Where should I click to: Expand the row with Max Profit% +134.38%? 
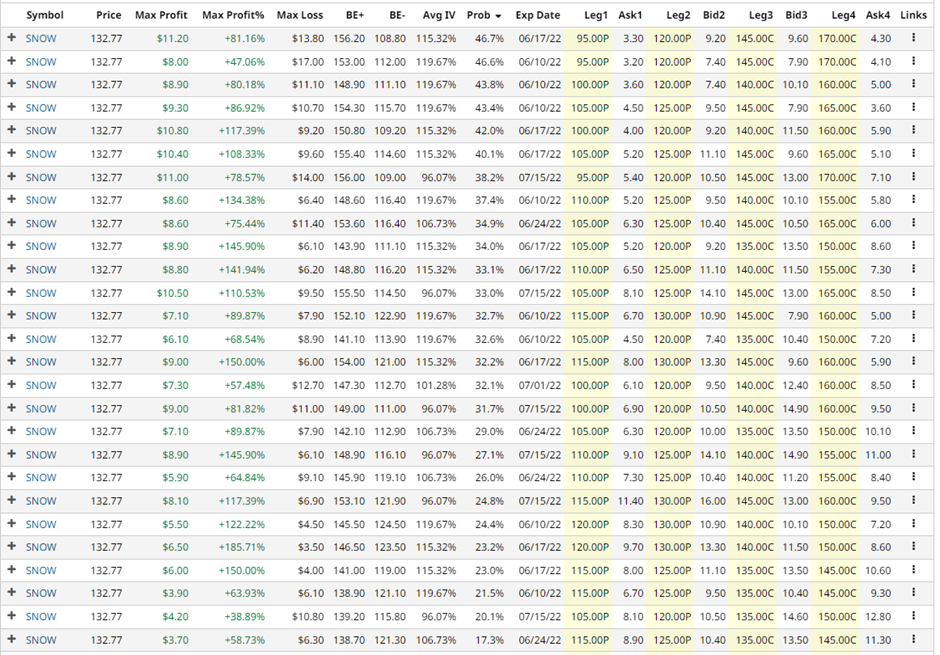pos(11,200)
